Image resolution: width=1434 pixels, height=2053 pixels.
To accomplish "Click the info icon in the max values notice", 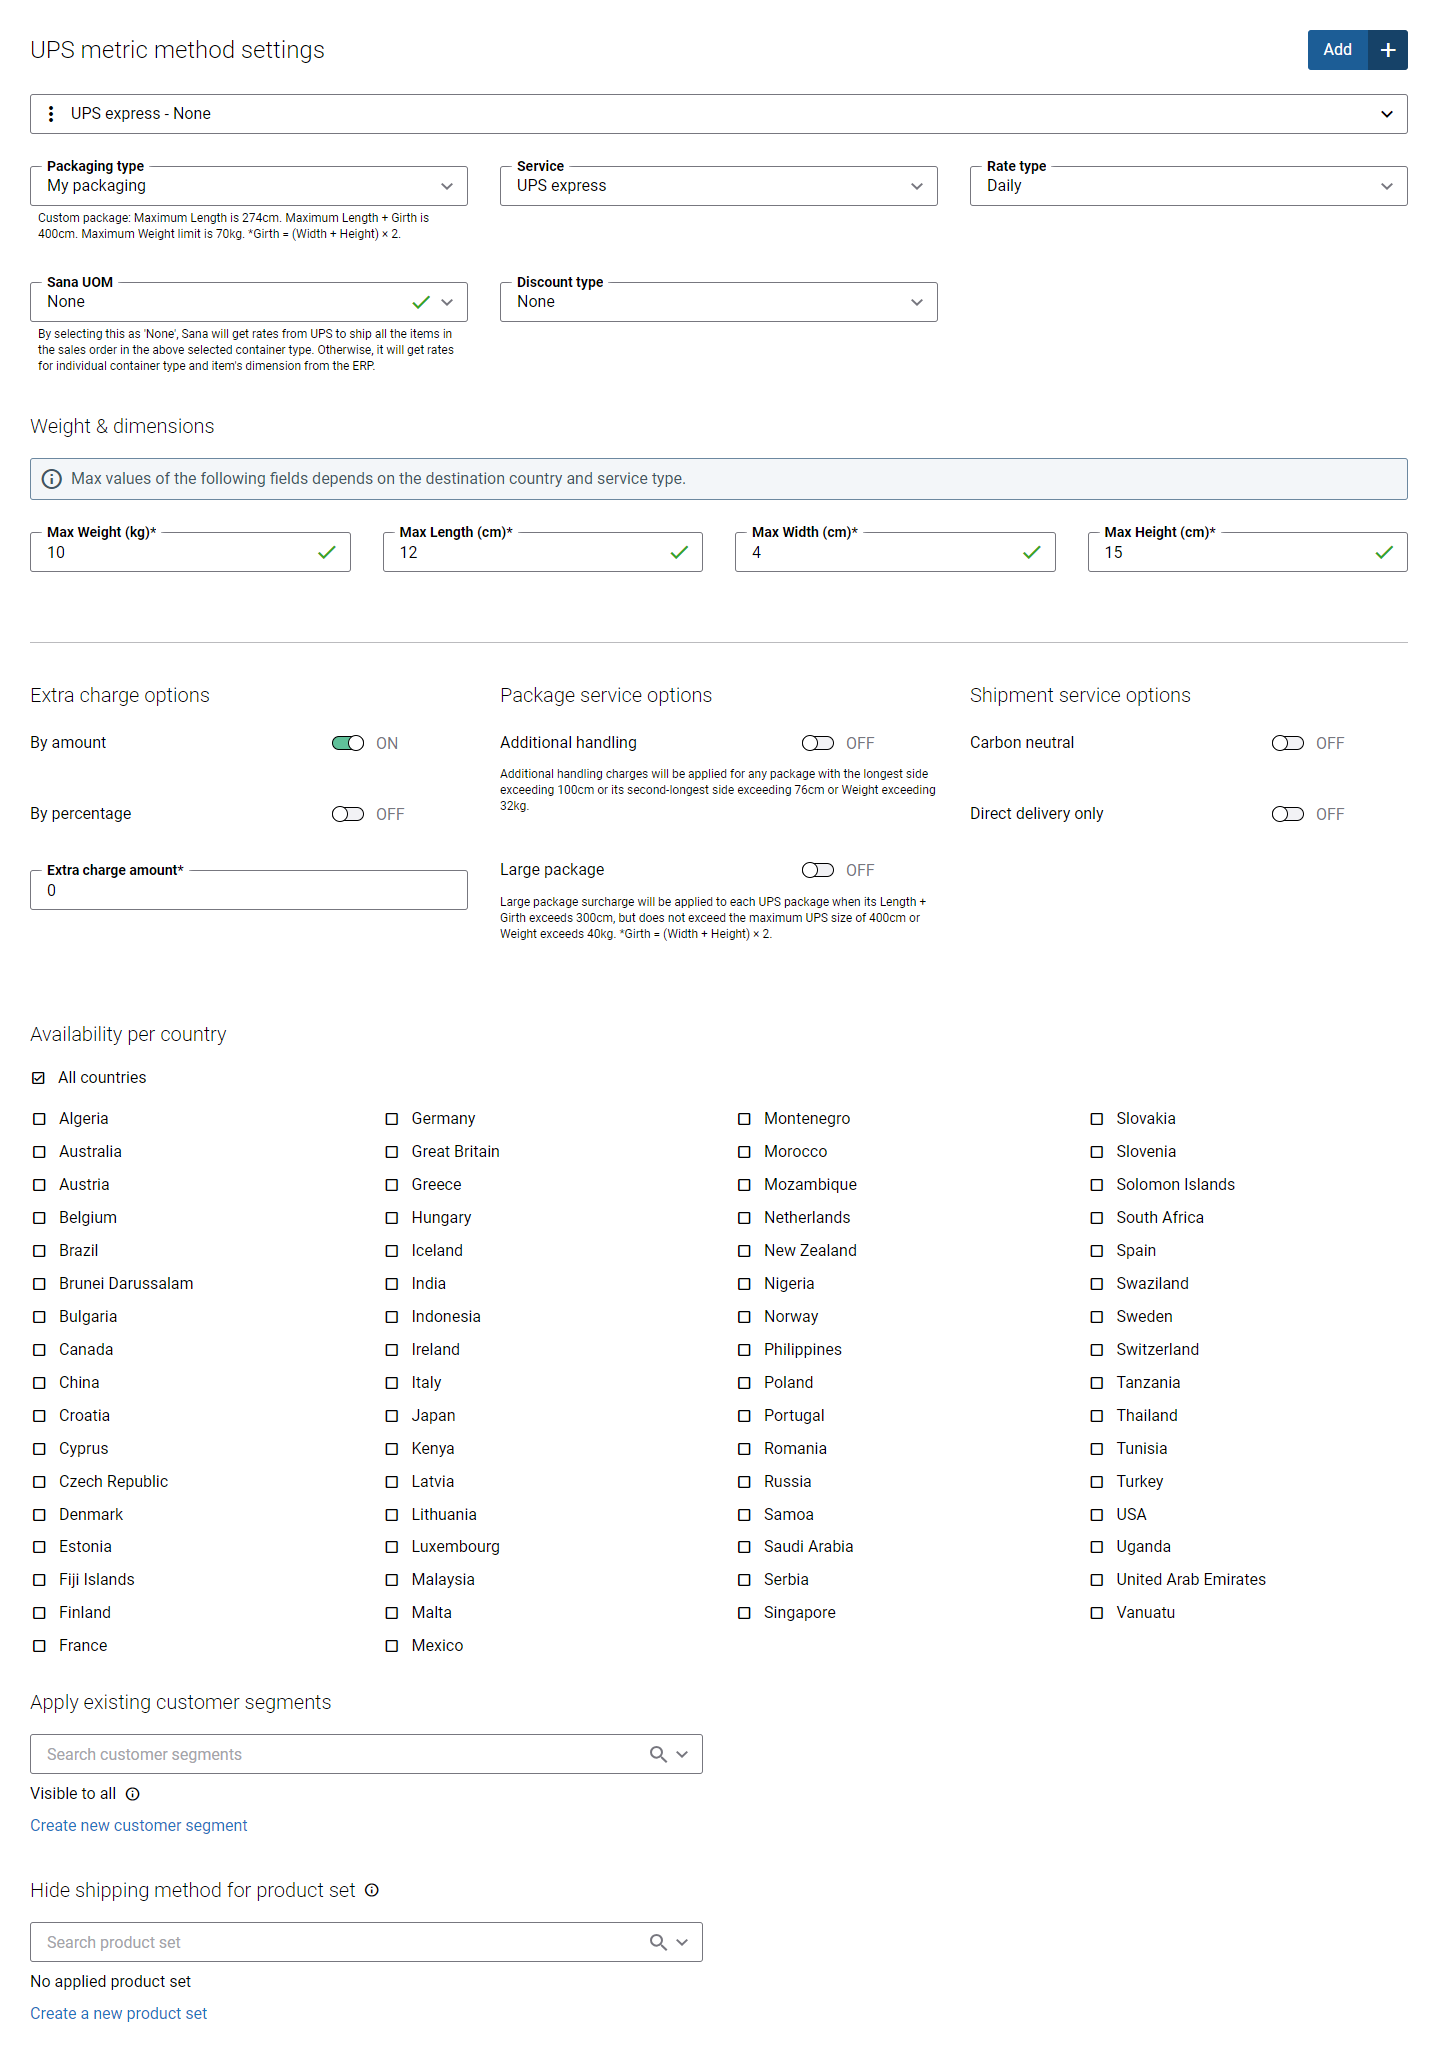I will [52, 479].
